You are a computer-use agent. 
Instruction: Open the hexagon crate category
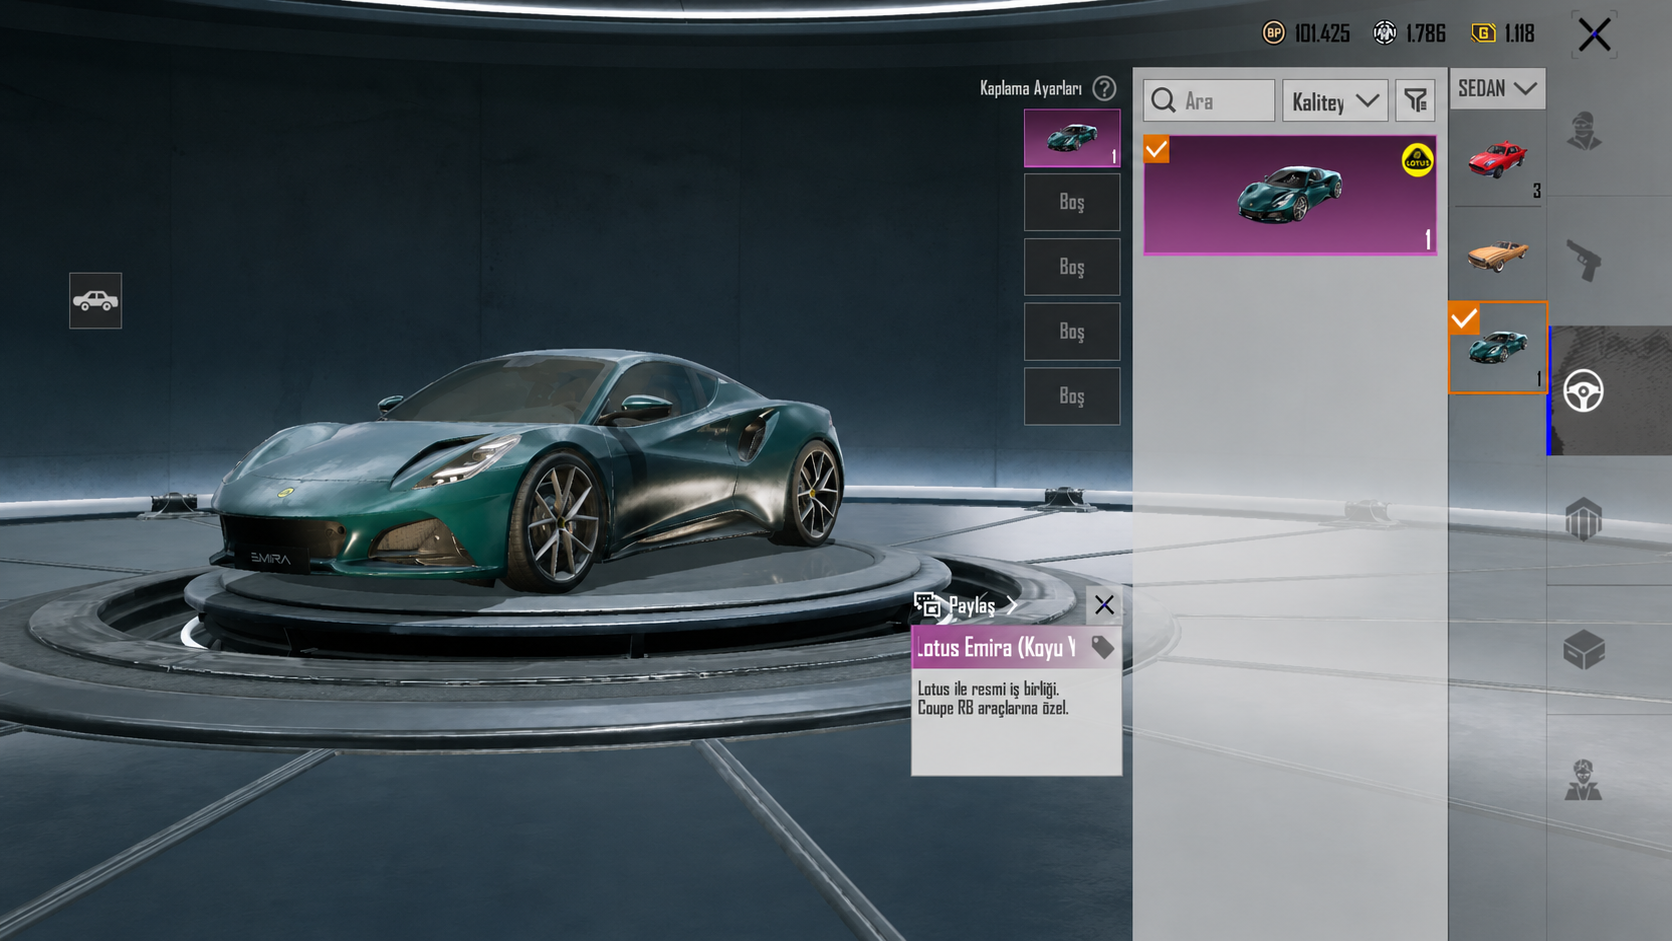pos(1584,520)
